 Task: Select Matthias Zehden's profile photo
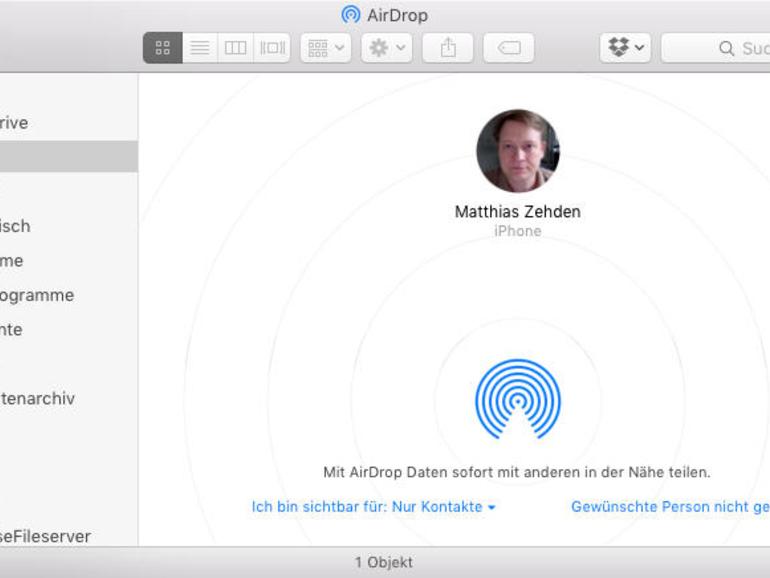(518, 151)
